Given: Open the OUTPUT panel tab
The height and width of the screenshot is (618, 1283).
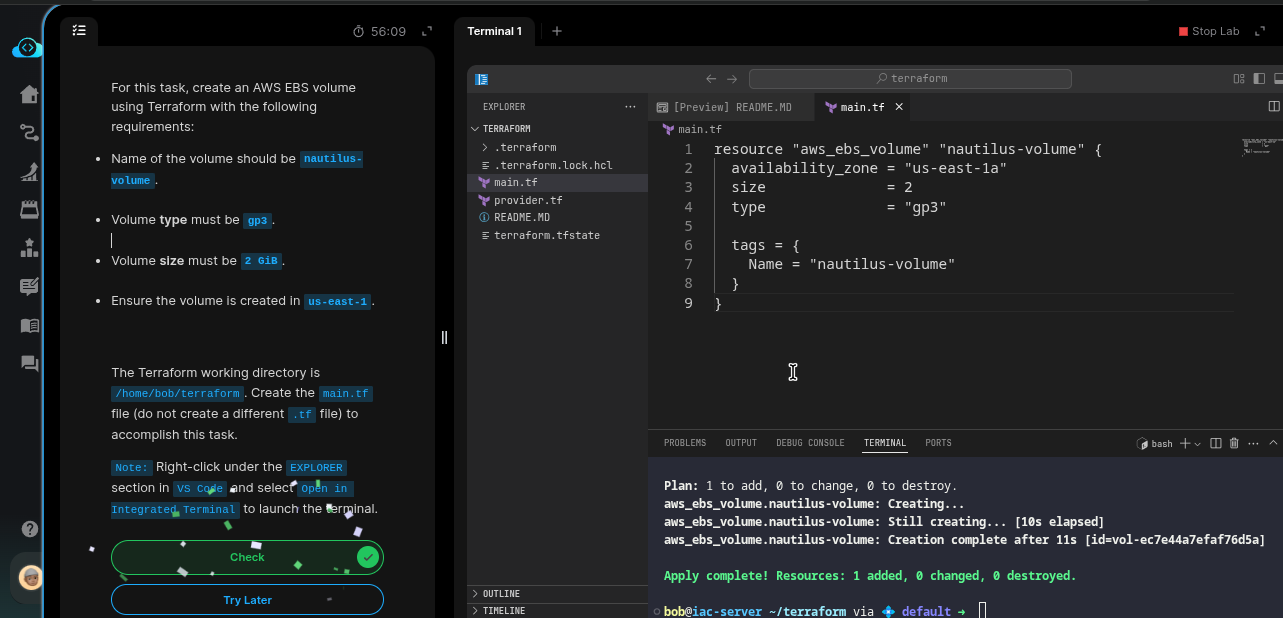Looking at the screenshot, I should coord(741,443).
